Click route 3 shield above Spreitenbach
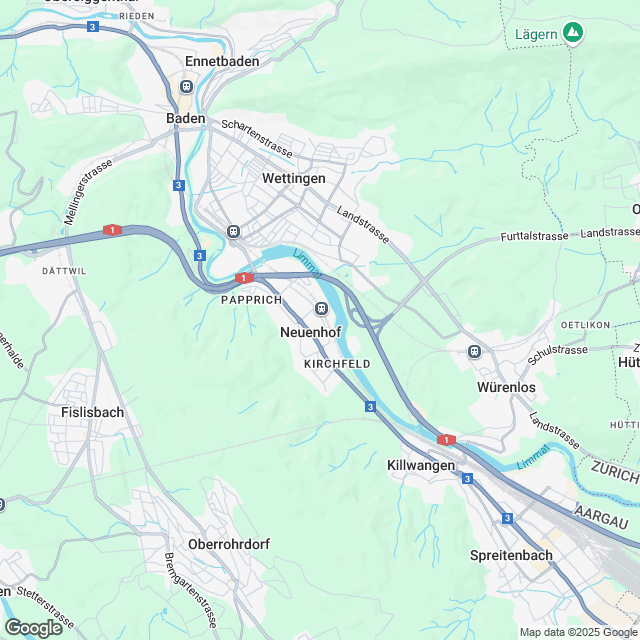The image size is (640, 640). [507, 518]
